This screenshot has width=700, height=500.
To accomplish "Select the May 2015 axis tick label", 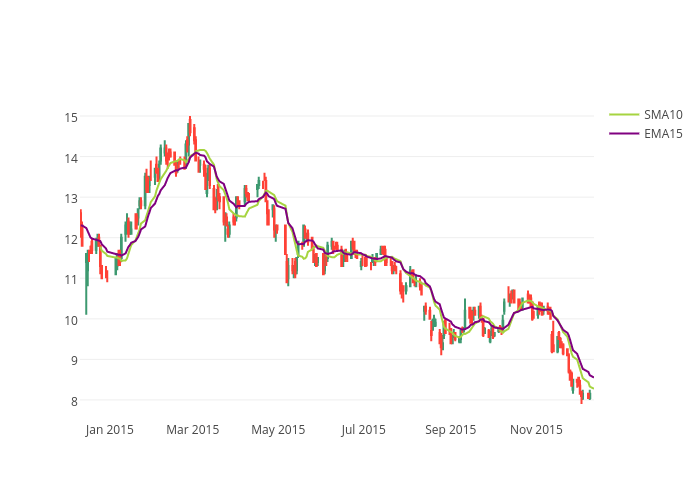I will click(278, 430).
